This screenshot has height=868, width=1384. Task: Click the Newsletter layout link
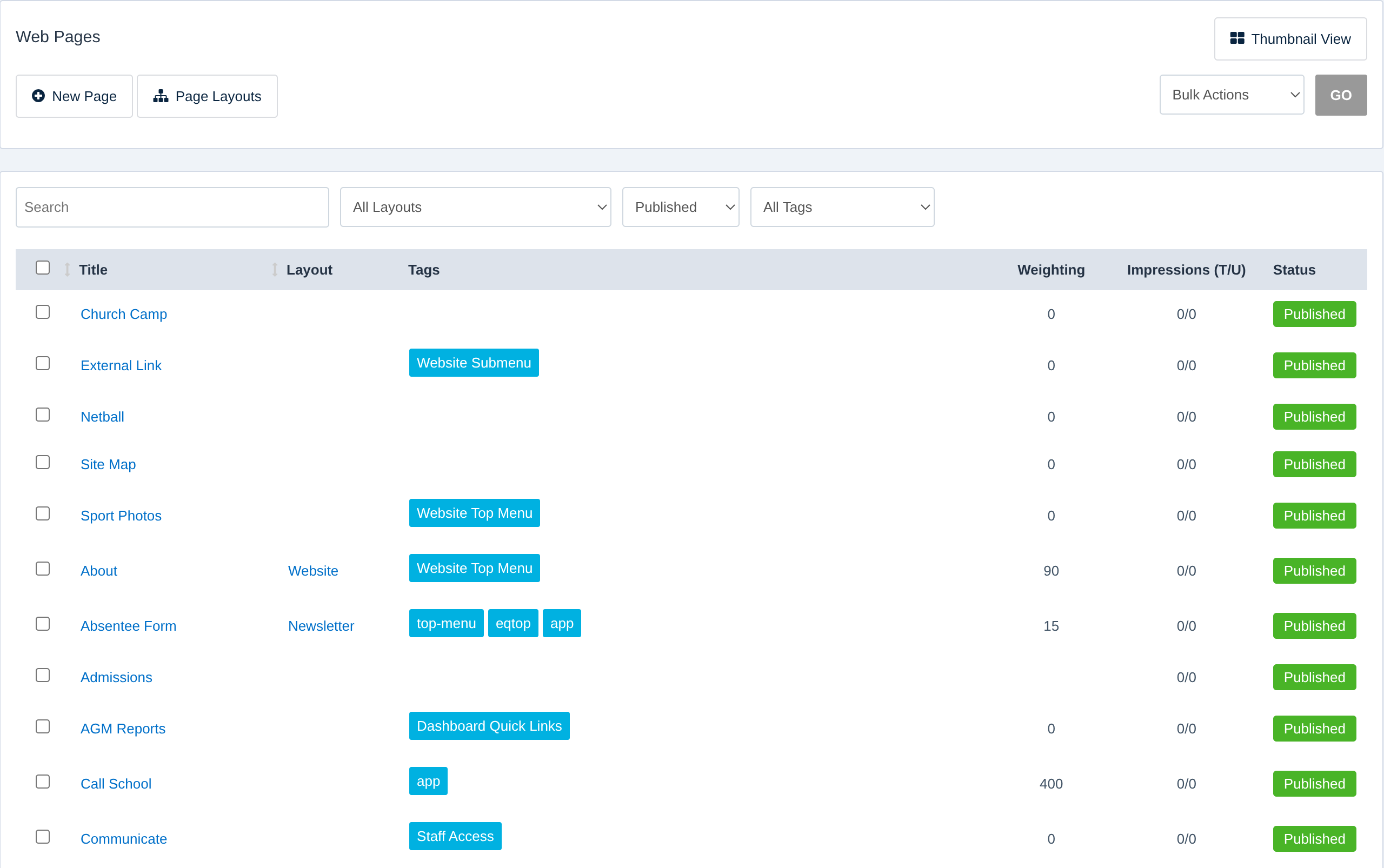(x=321, y=626)
